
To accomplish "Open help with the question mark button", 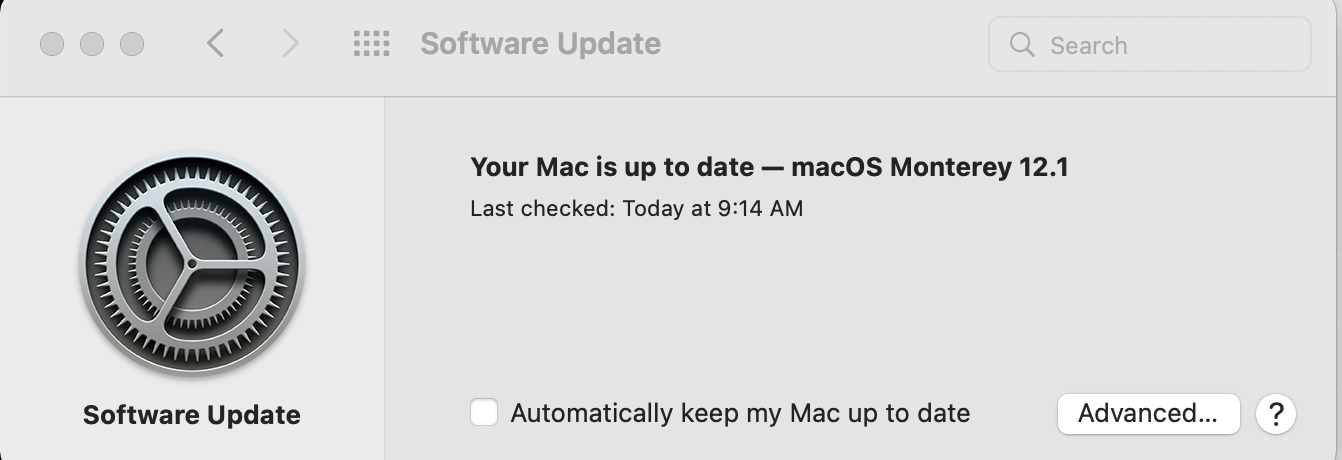I will point(1276,413).
